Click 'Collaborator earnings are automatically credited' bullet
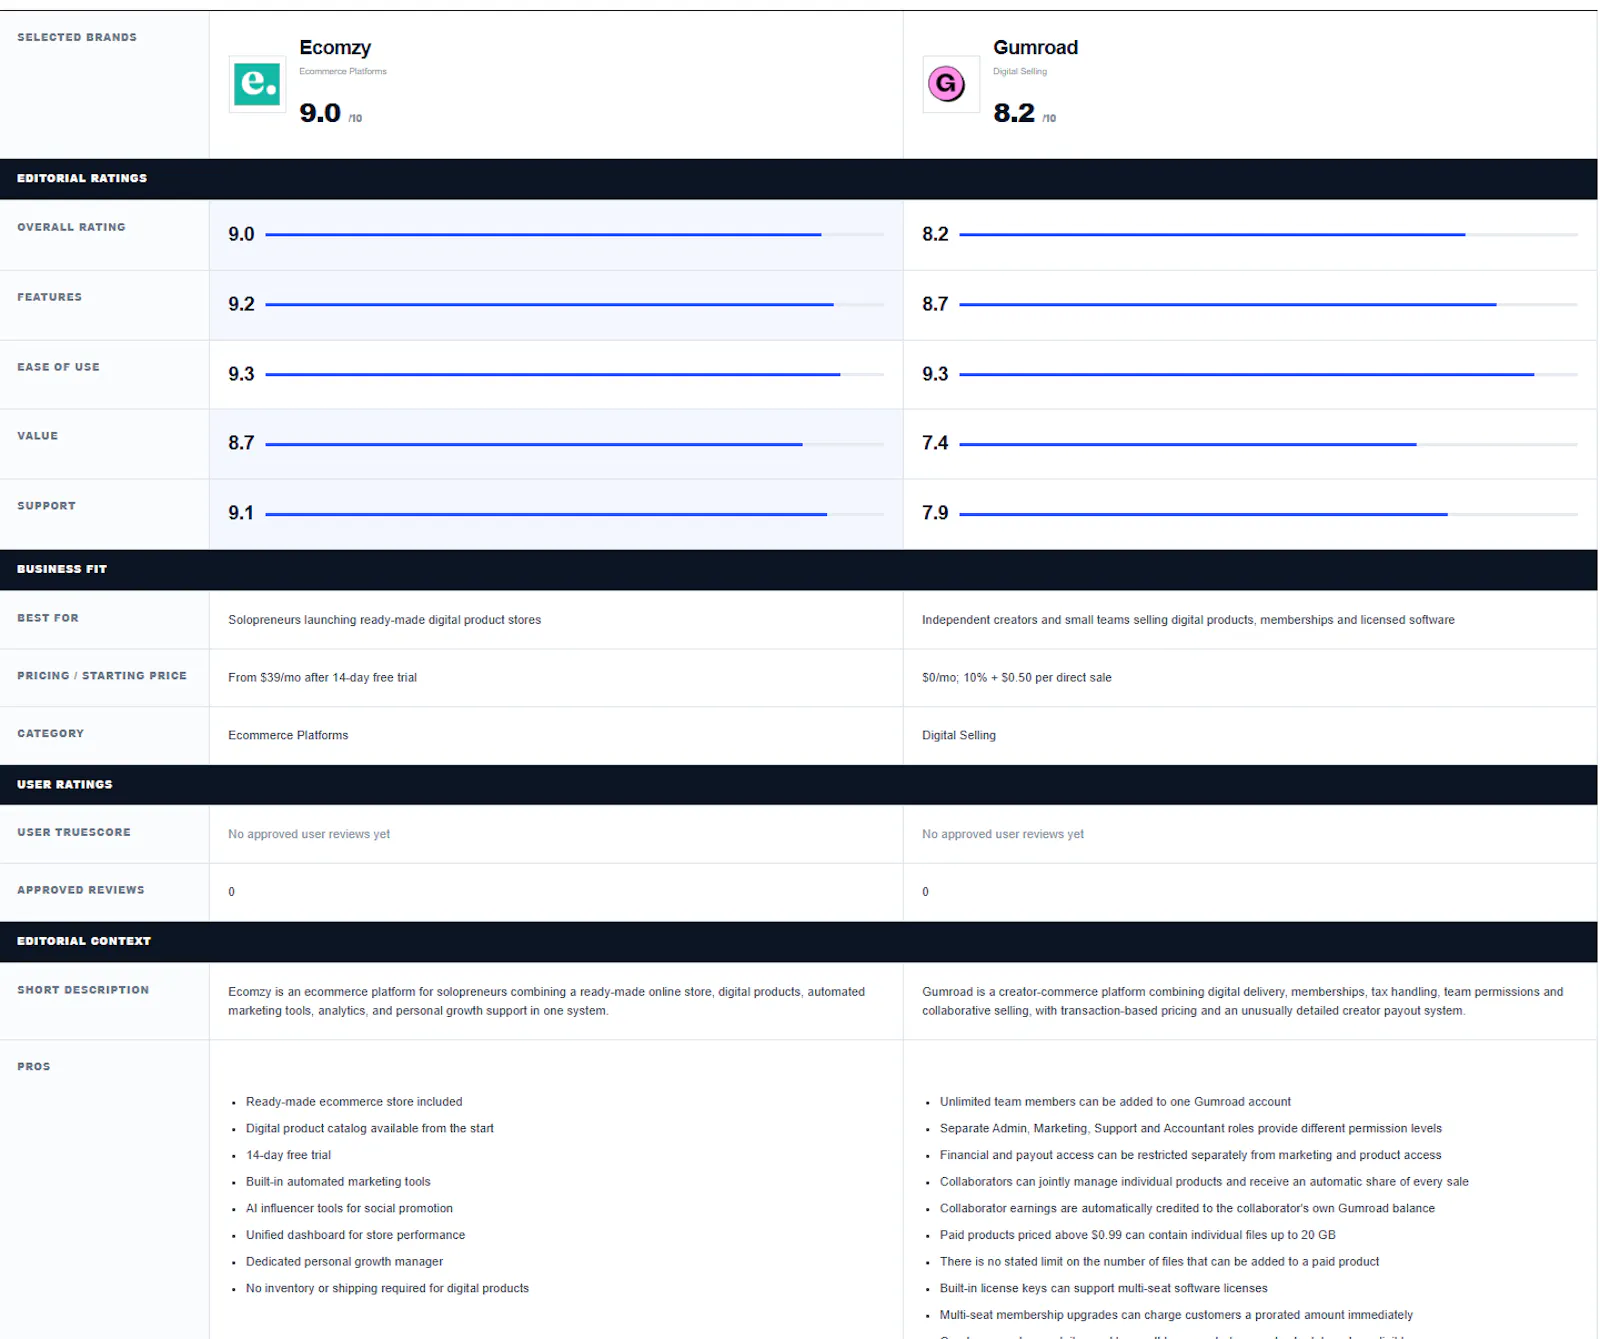 [1187, 1209]
